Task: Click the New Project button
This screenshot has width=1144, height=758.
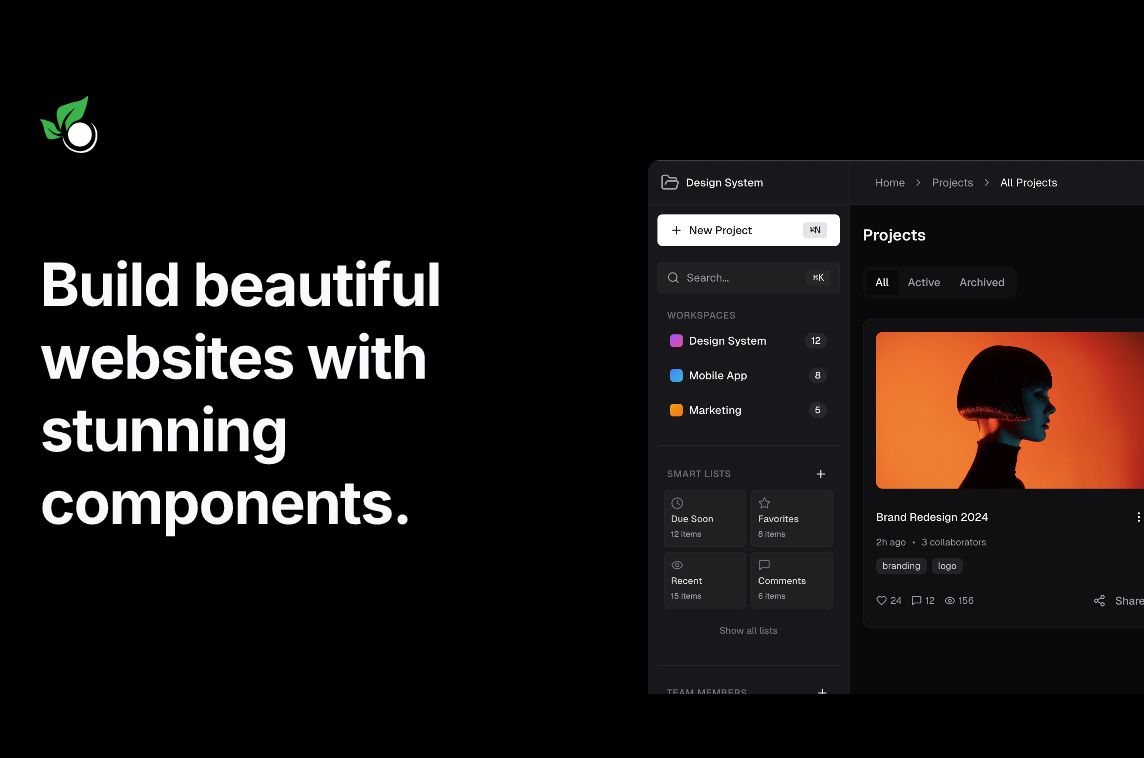Action: (x=748, y=230)
